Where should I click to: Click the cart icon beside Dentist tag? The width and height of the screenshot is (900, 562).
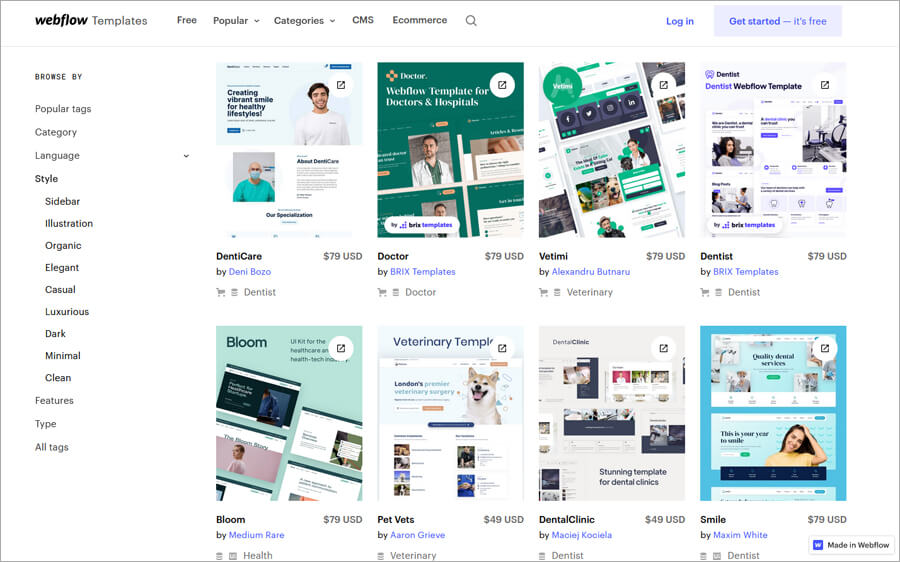click(x=704, y=292)
